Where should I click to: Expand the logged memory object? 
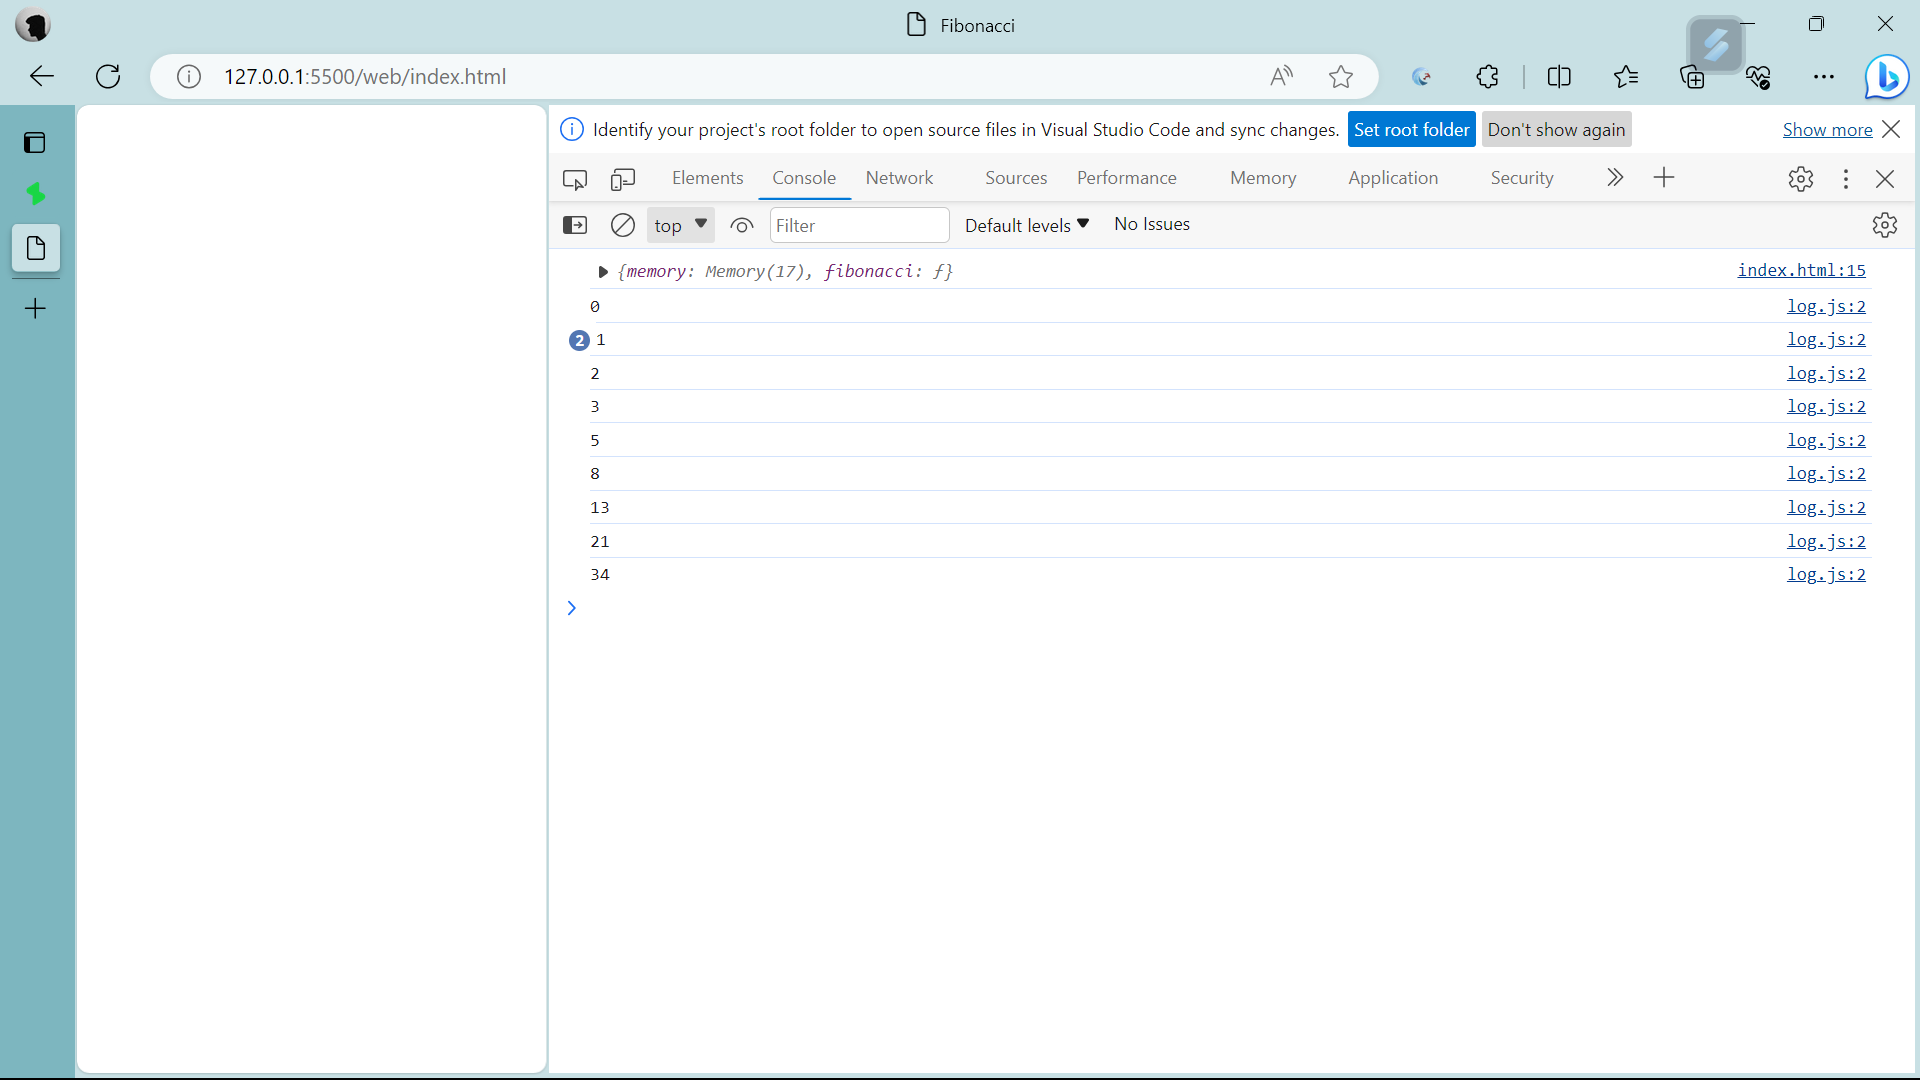pos(603,272)
